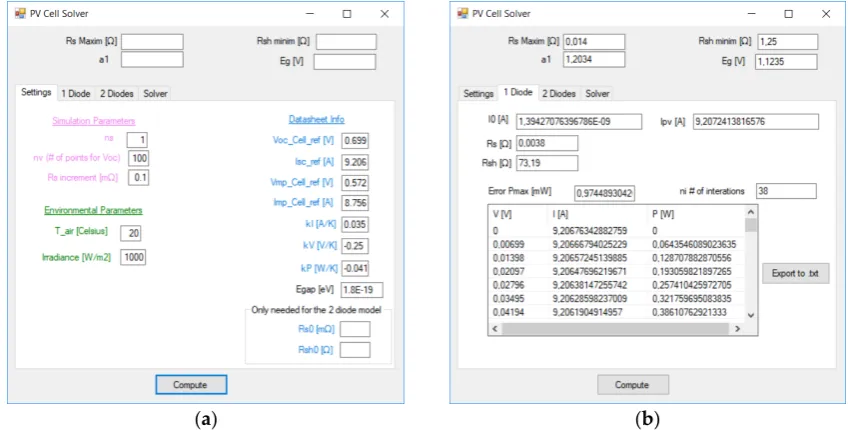Click the Voc_Cell_ref field
849x430 pixels.
click(355, 140)
